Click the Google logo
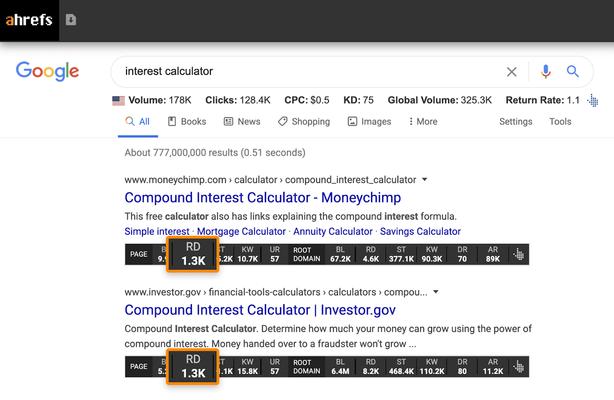 47,71
